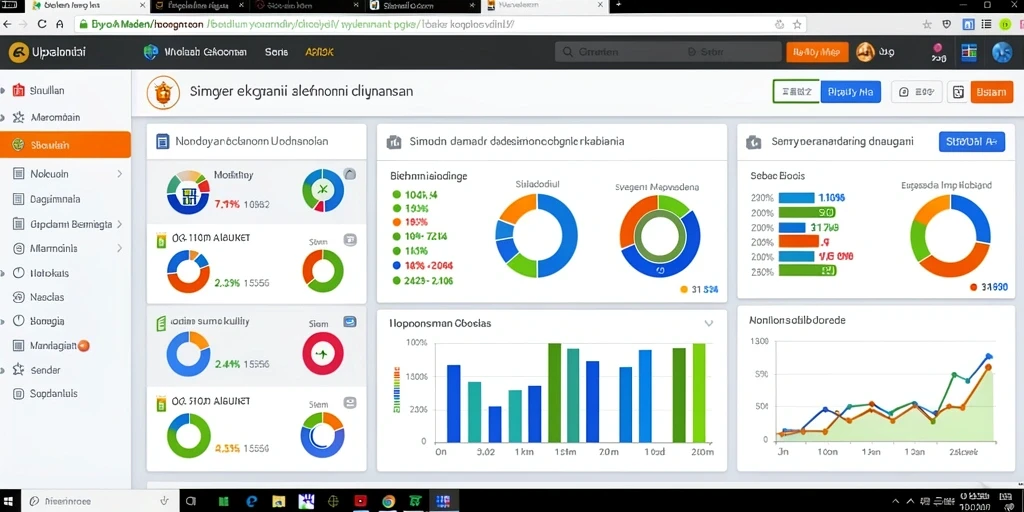Click the blue Sisobal A button
Viewport: 1024px width, 512px height.
point(972,141)
